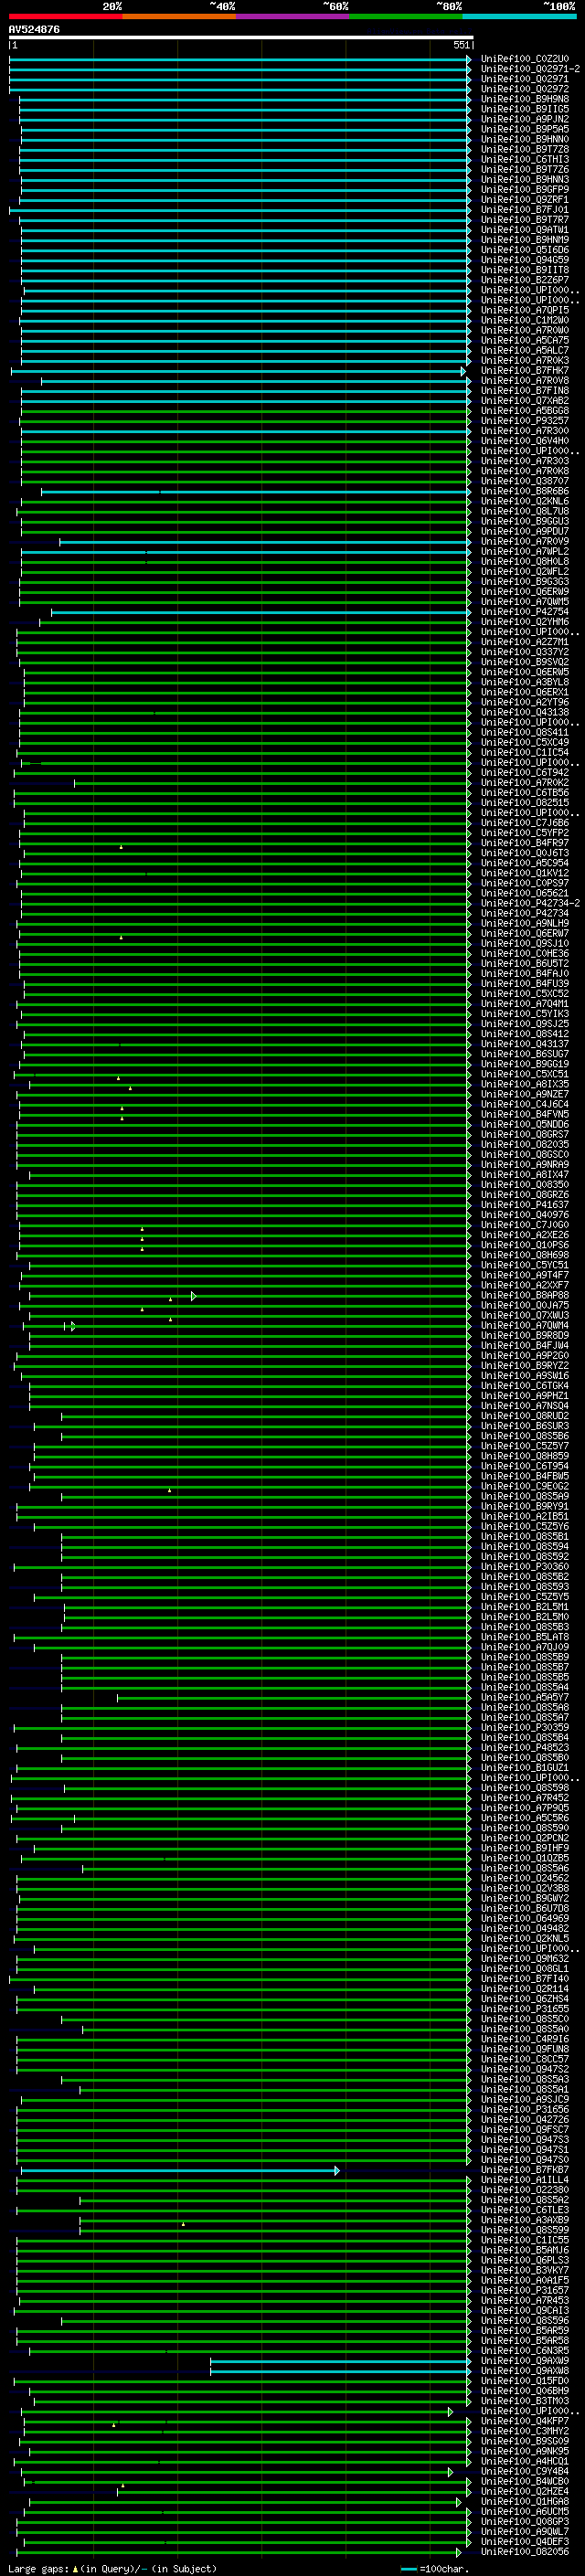Select the UniRef100_B9T7Z8 label
This screenshot has width=585, height=2576.
[524, 149]
